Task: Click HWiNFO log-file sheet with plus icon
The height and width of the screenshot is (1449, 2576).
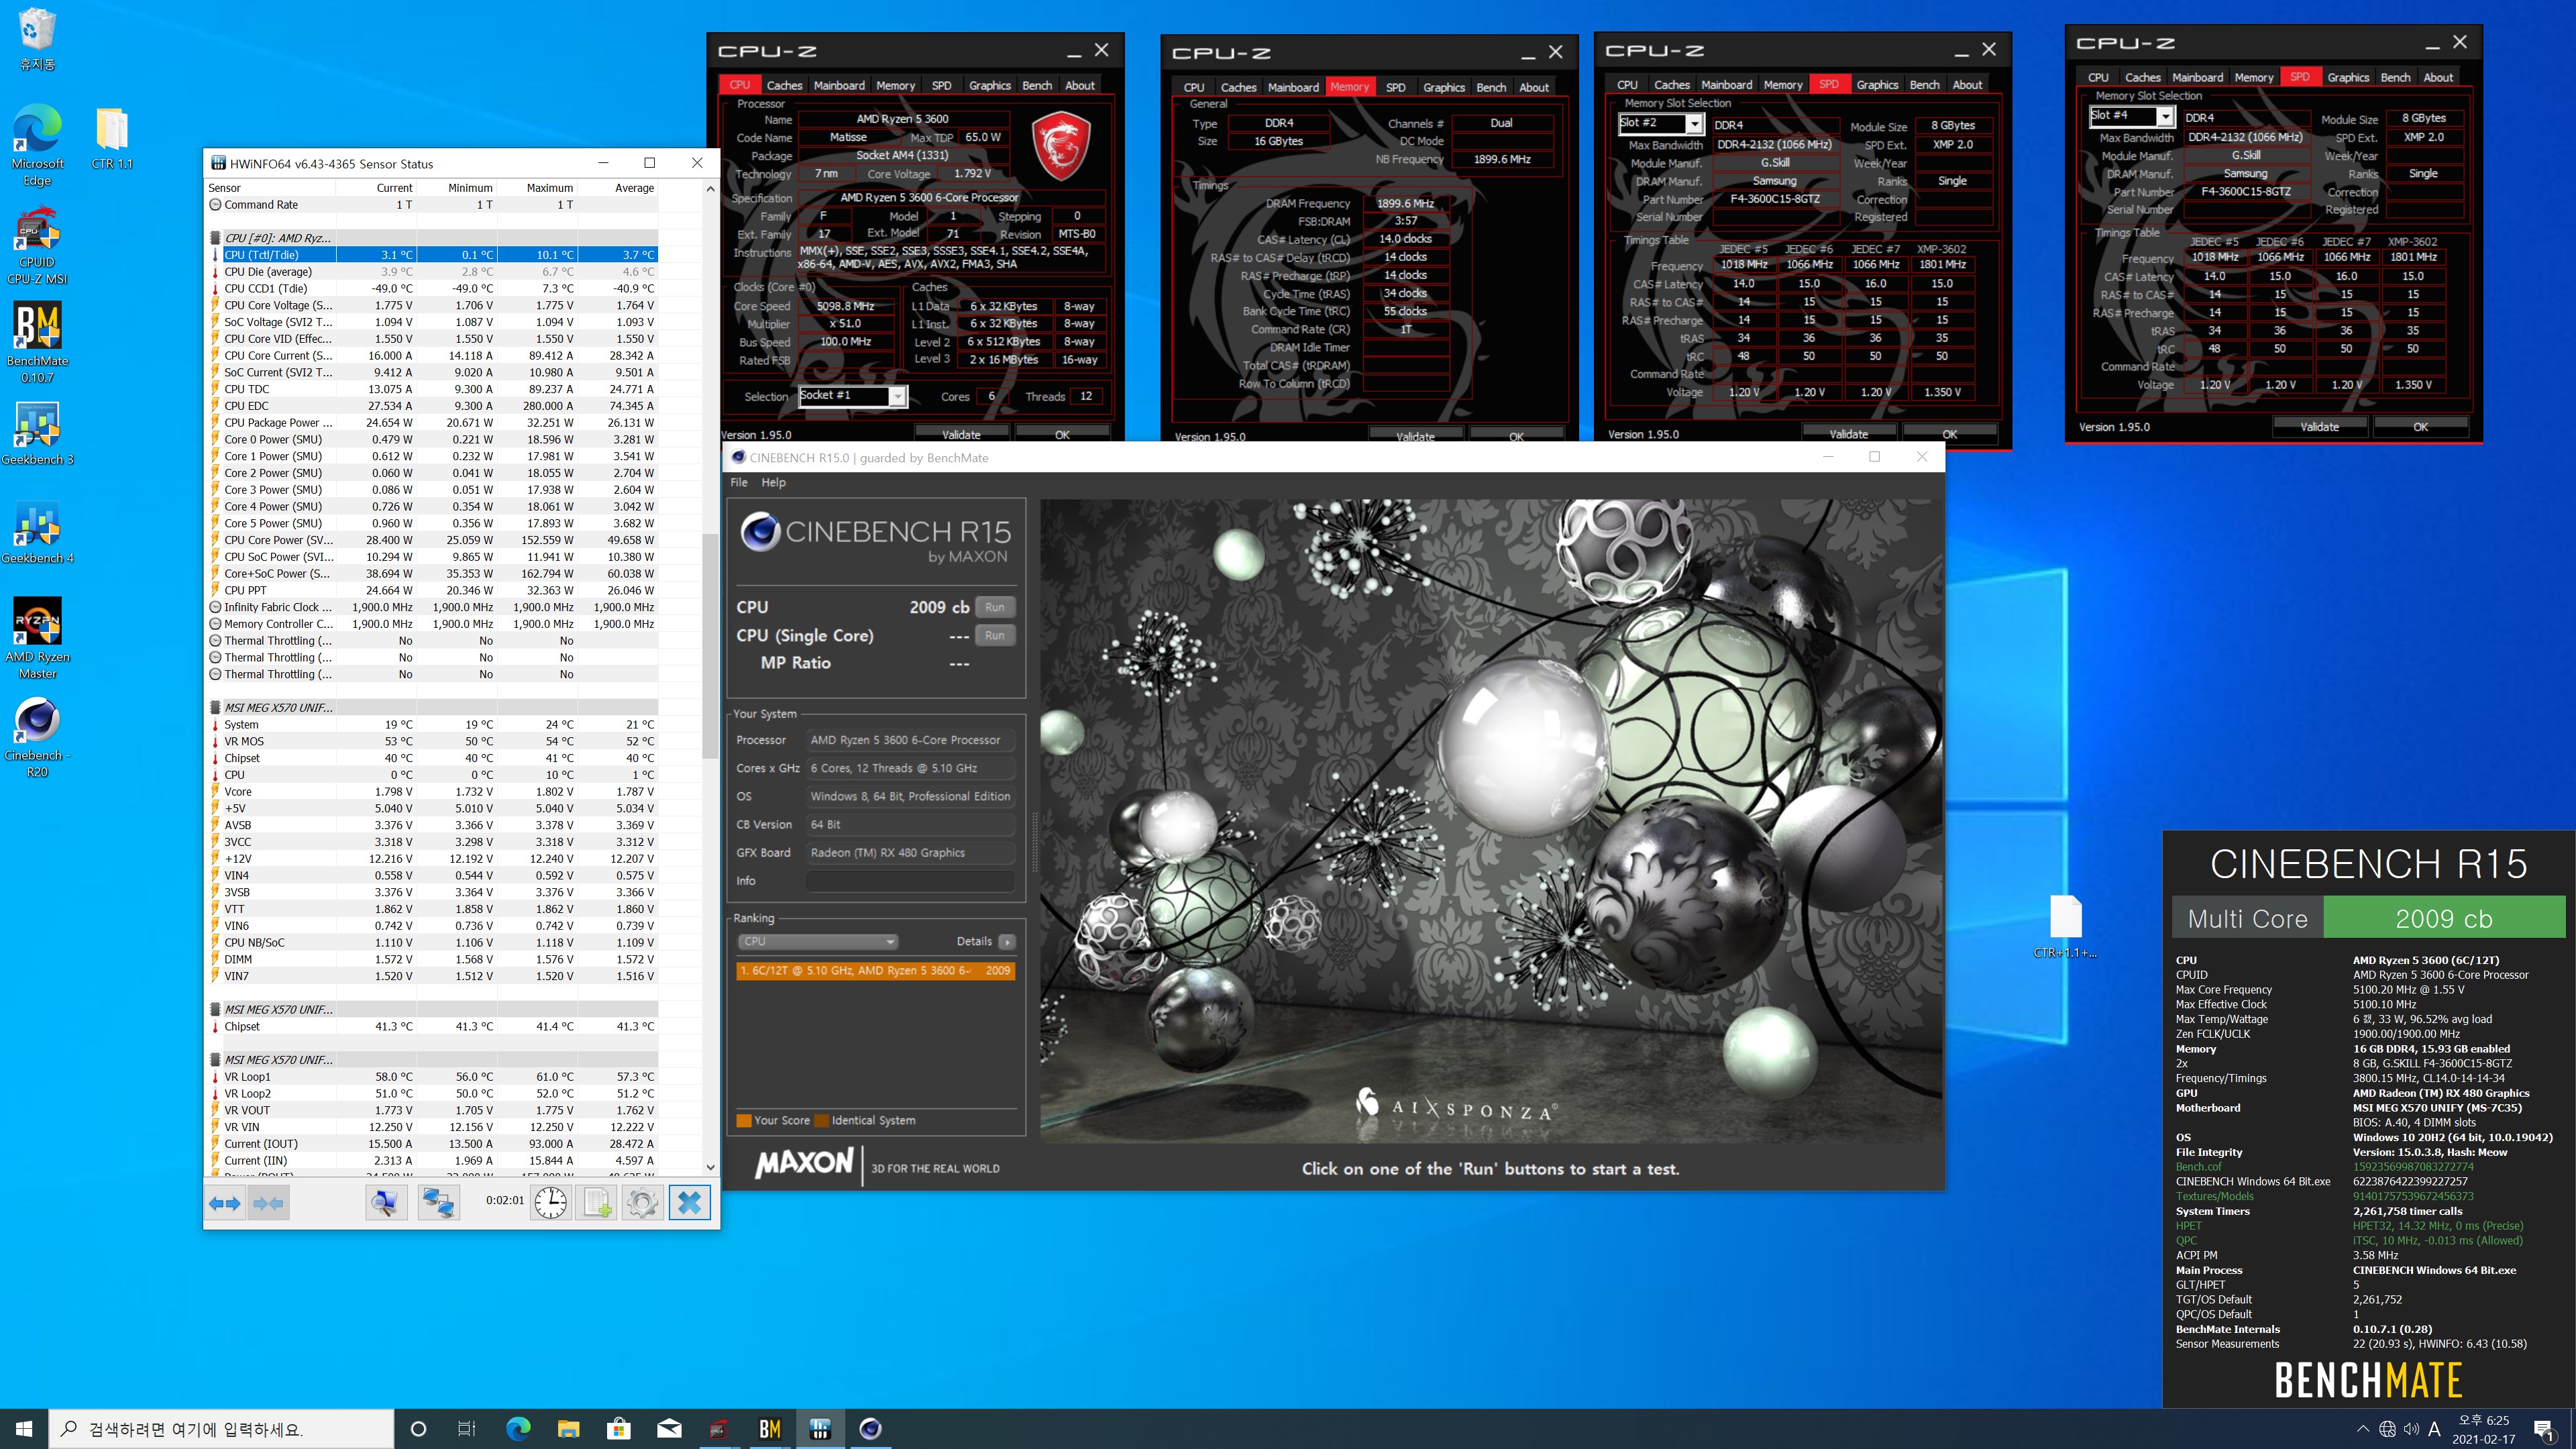Action: point(596,1203)
